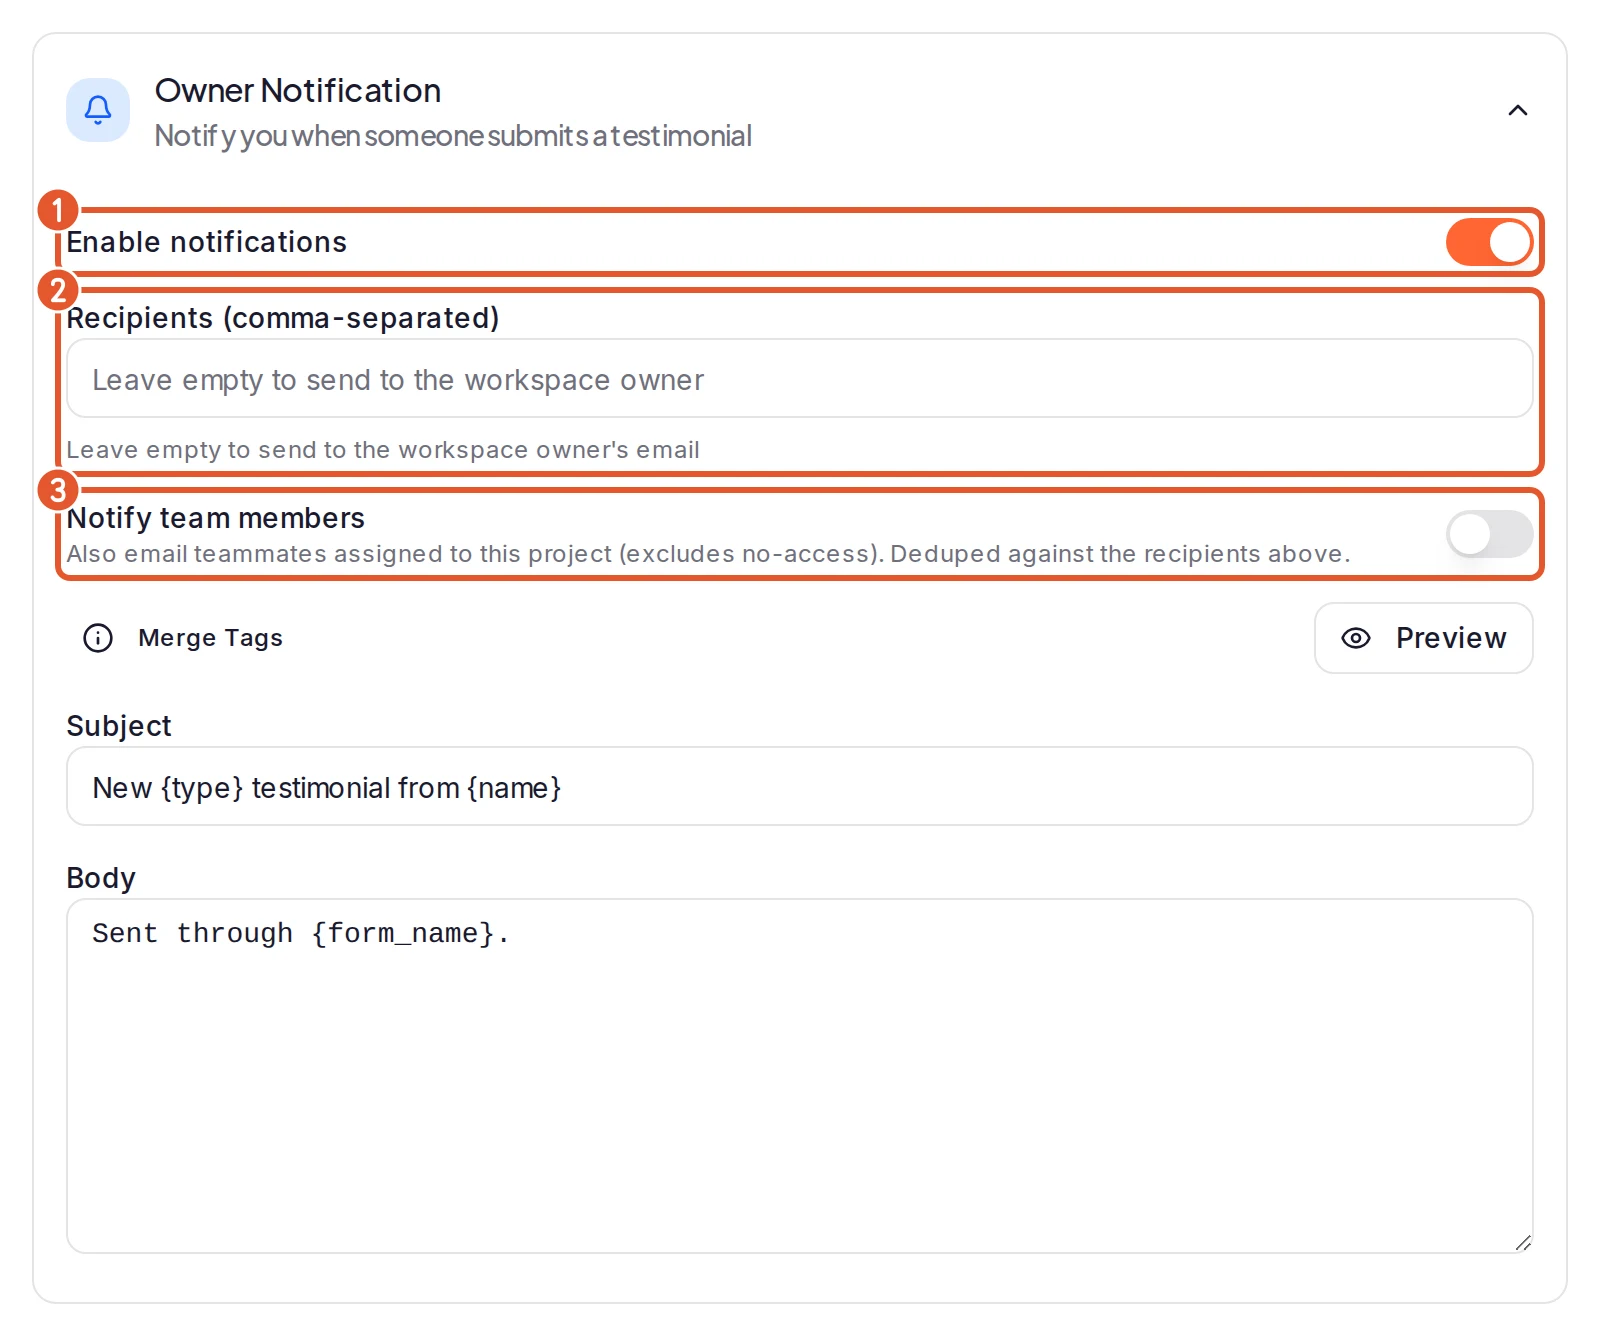Focus the Subject input field
Screen dimensions: 1600x1336
799,787
